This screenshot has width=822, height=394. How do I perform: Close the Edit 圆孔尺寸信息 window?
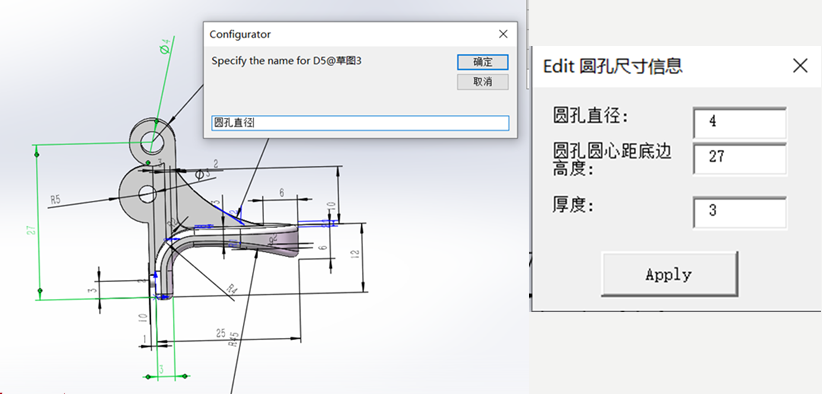pyautogui.click(x=800, y=65)
